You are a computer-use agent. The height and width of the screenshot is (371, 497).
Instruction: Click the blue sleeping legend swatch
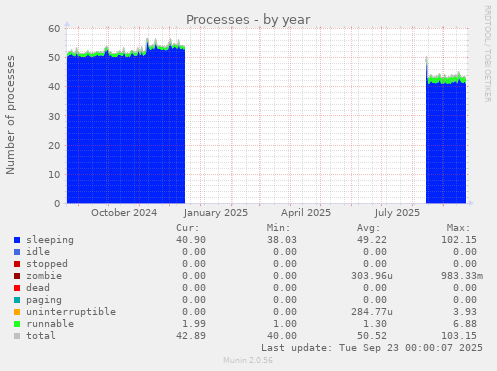pyautogui.click(x=17, y=240)
